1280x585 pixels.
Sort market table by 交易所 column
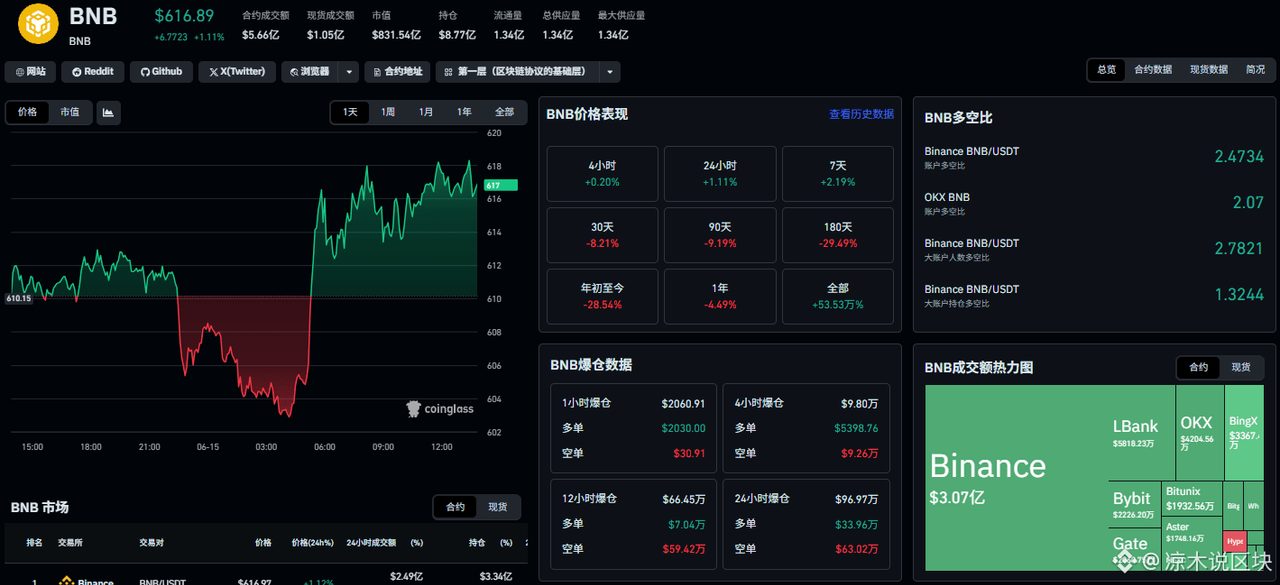tap(70, 542)
